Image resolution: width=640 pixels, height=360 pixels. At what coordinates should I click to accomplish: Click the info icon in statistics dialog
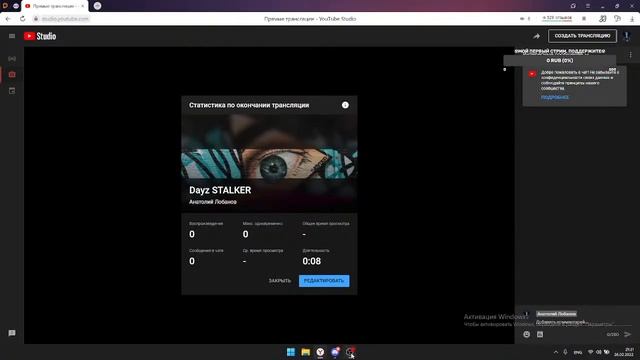coord(345,105)
